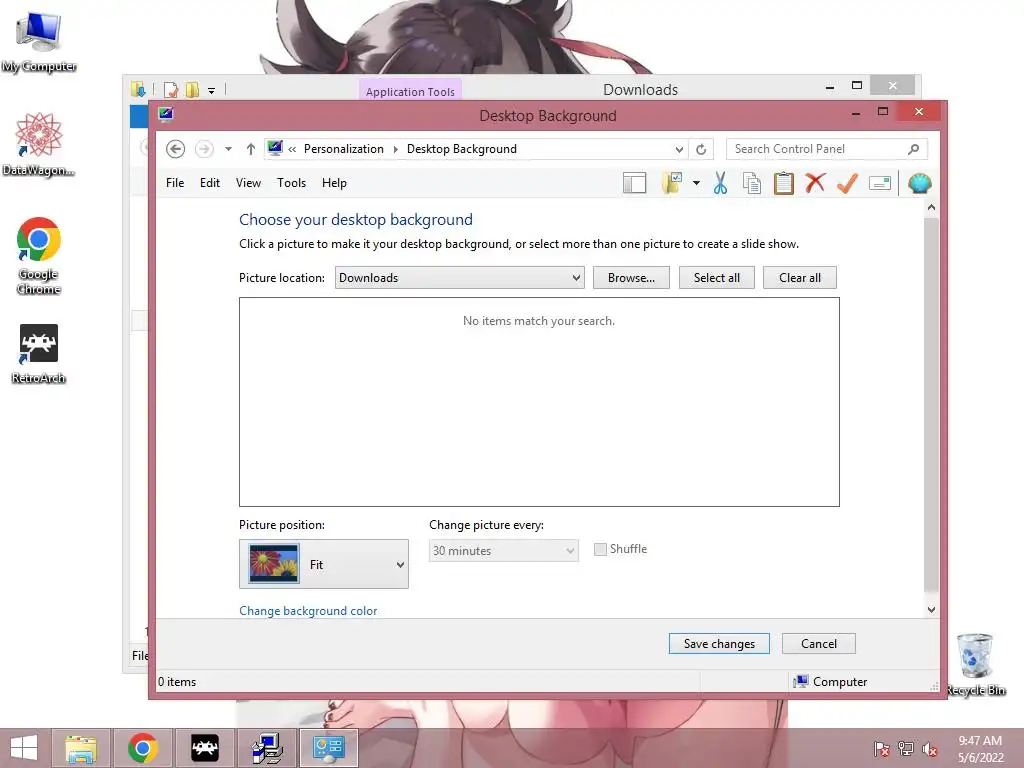Click the Save changes button
1024x768 pixels.
[x=719, y=644]
